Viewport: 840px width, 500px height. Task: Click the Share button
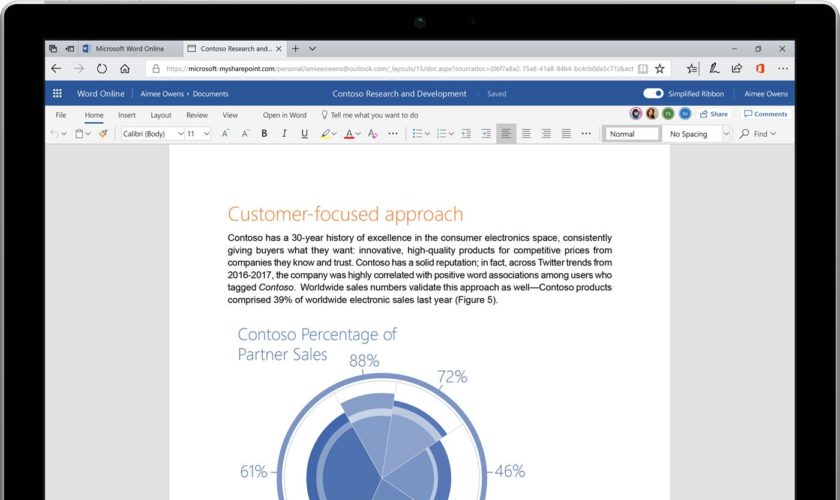click(x=714, y=114)
